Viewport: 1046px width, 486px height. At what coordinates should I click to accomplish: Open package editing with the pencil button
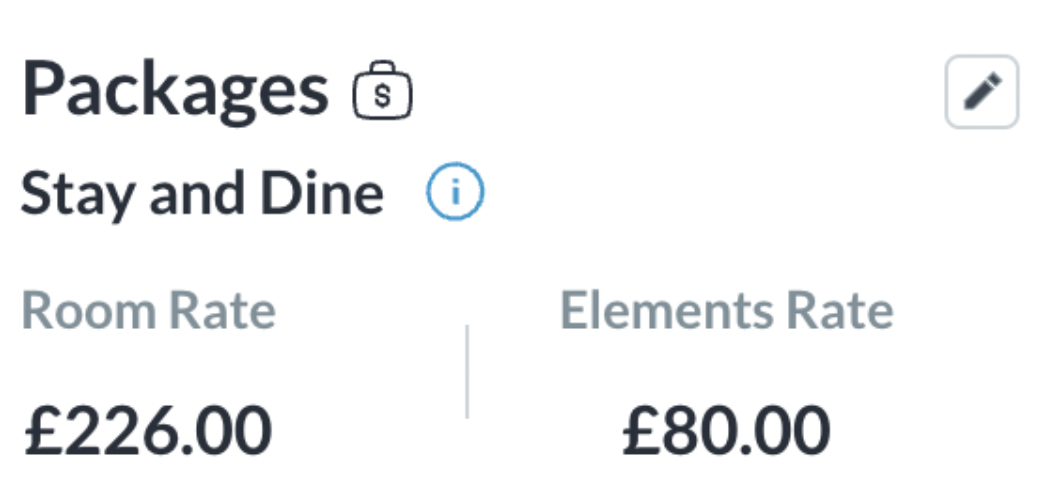(981, 93)
